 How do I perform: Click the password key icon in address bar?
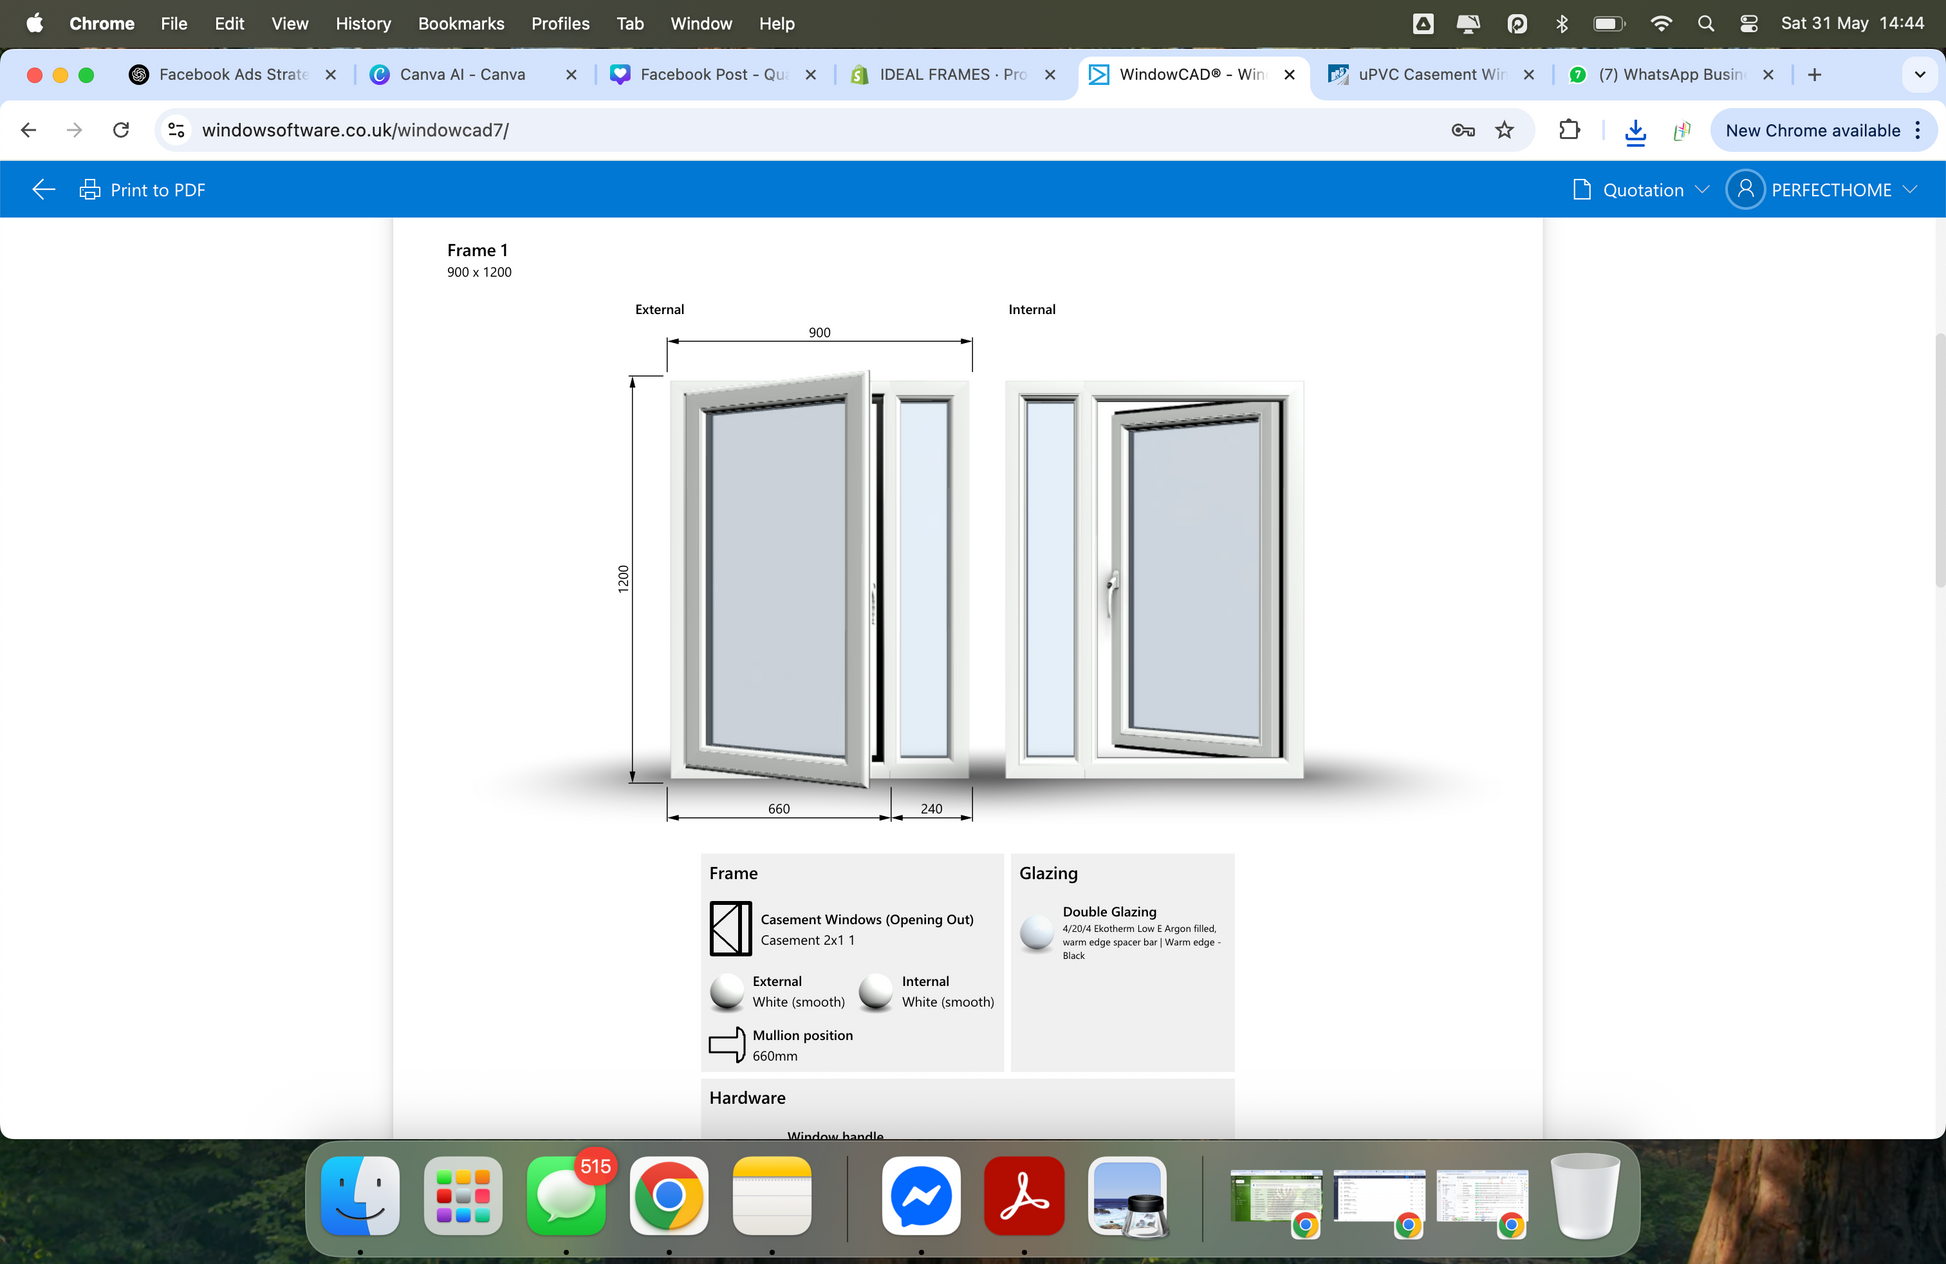coord(1462,130)
